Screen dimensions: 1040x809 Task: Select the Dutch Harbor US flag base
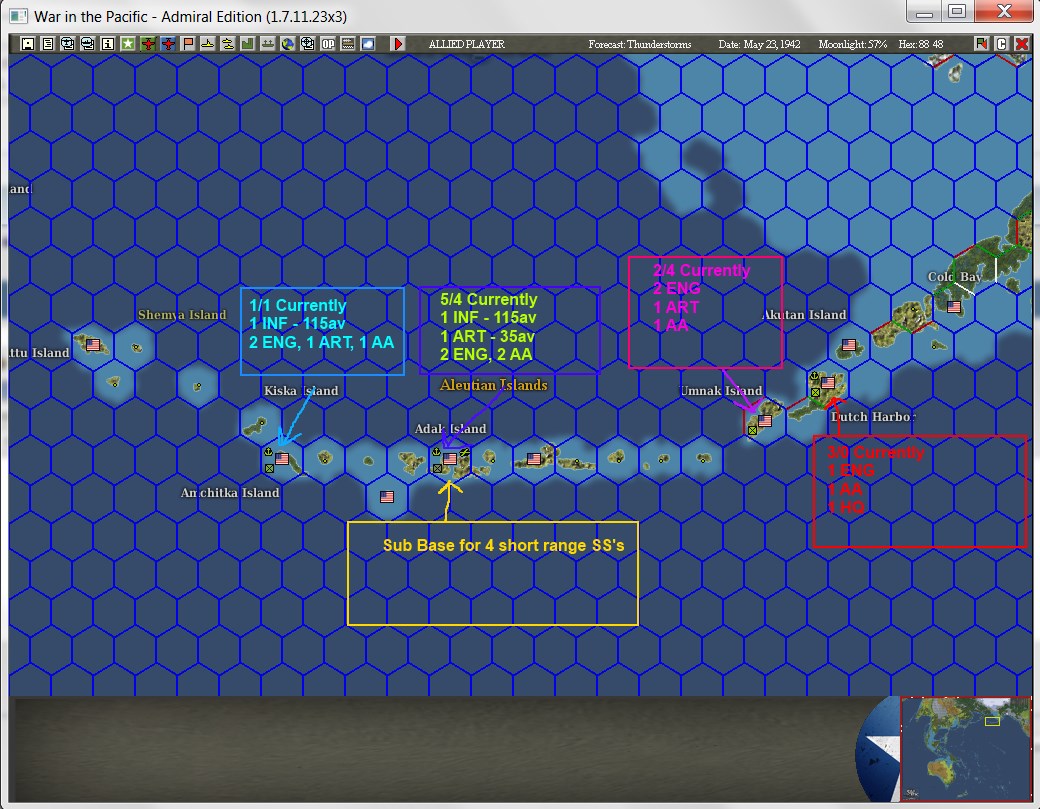point(828,383)
